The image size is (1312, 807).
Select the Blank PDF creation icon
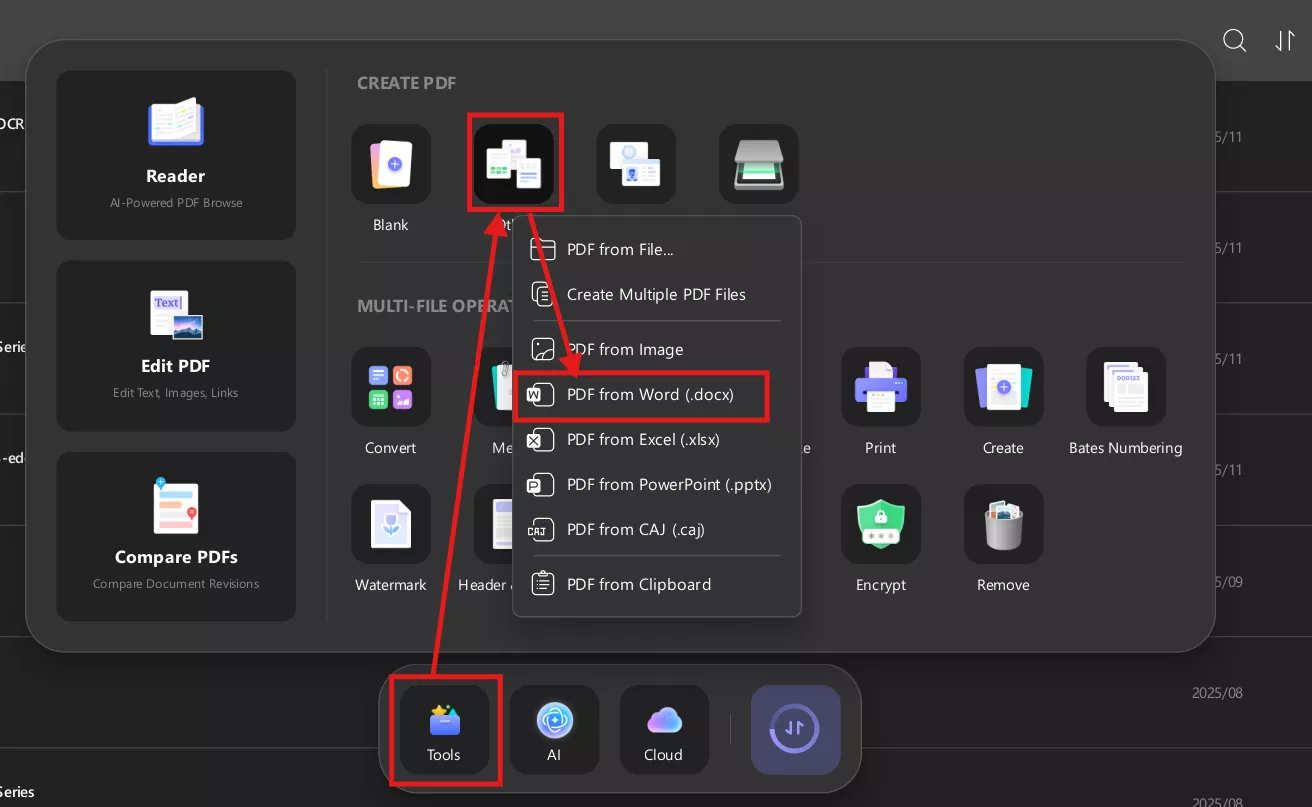[390, 164]
